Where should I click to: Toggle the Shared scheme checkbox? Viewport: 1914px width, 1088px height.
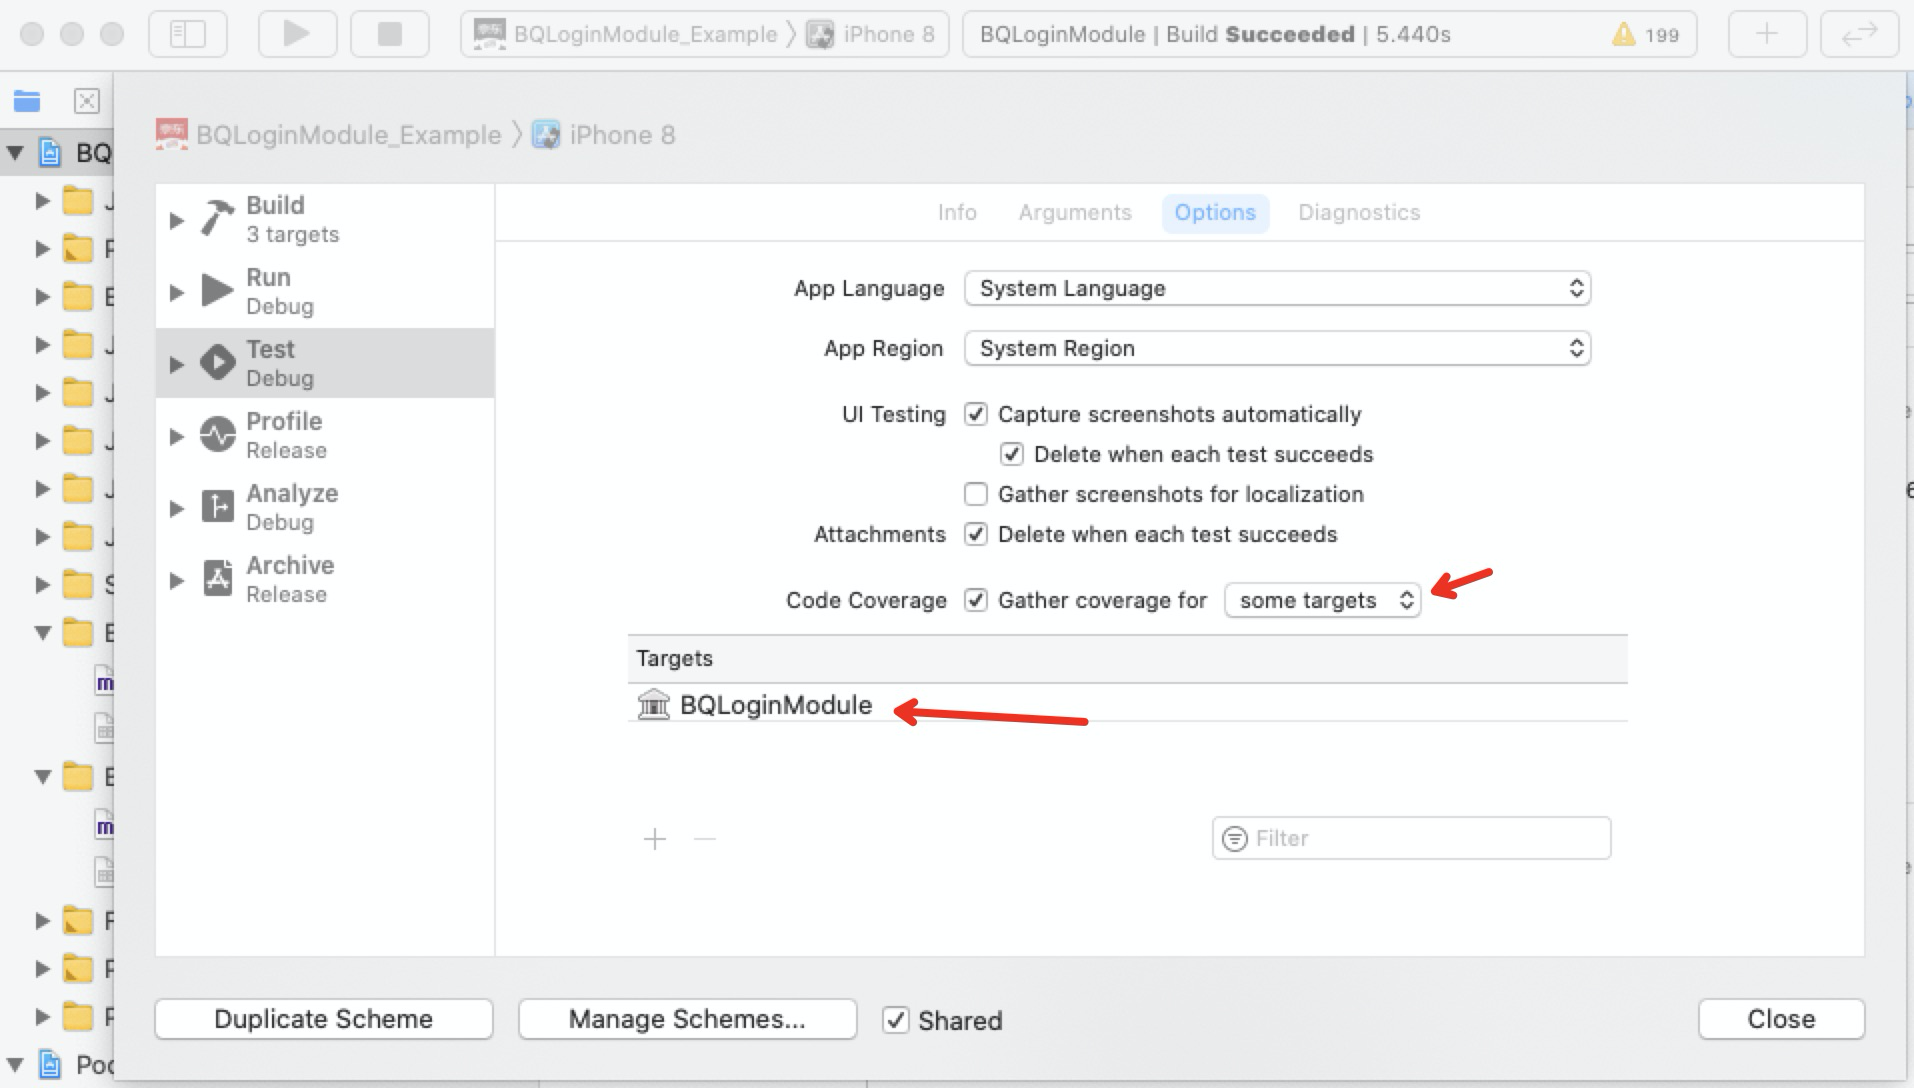[896, 1020]
